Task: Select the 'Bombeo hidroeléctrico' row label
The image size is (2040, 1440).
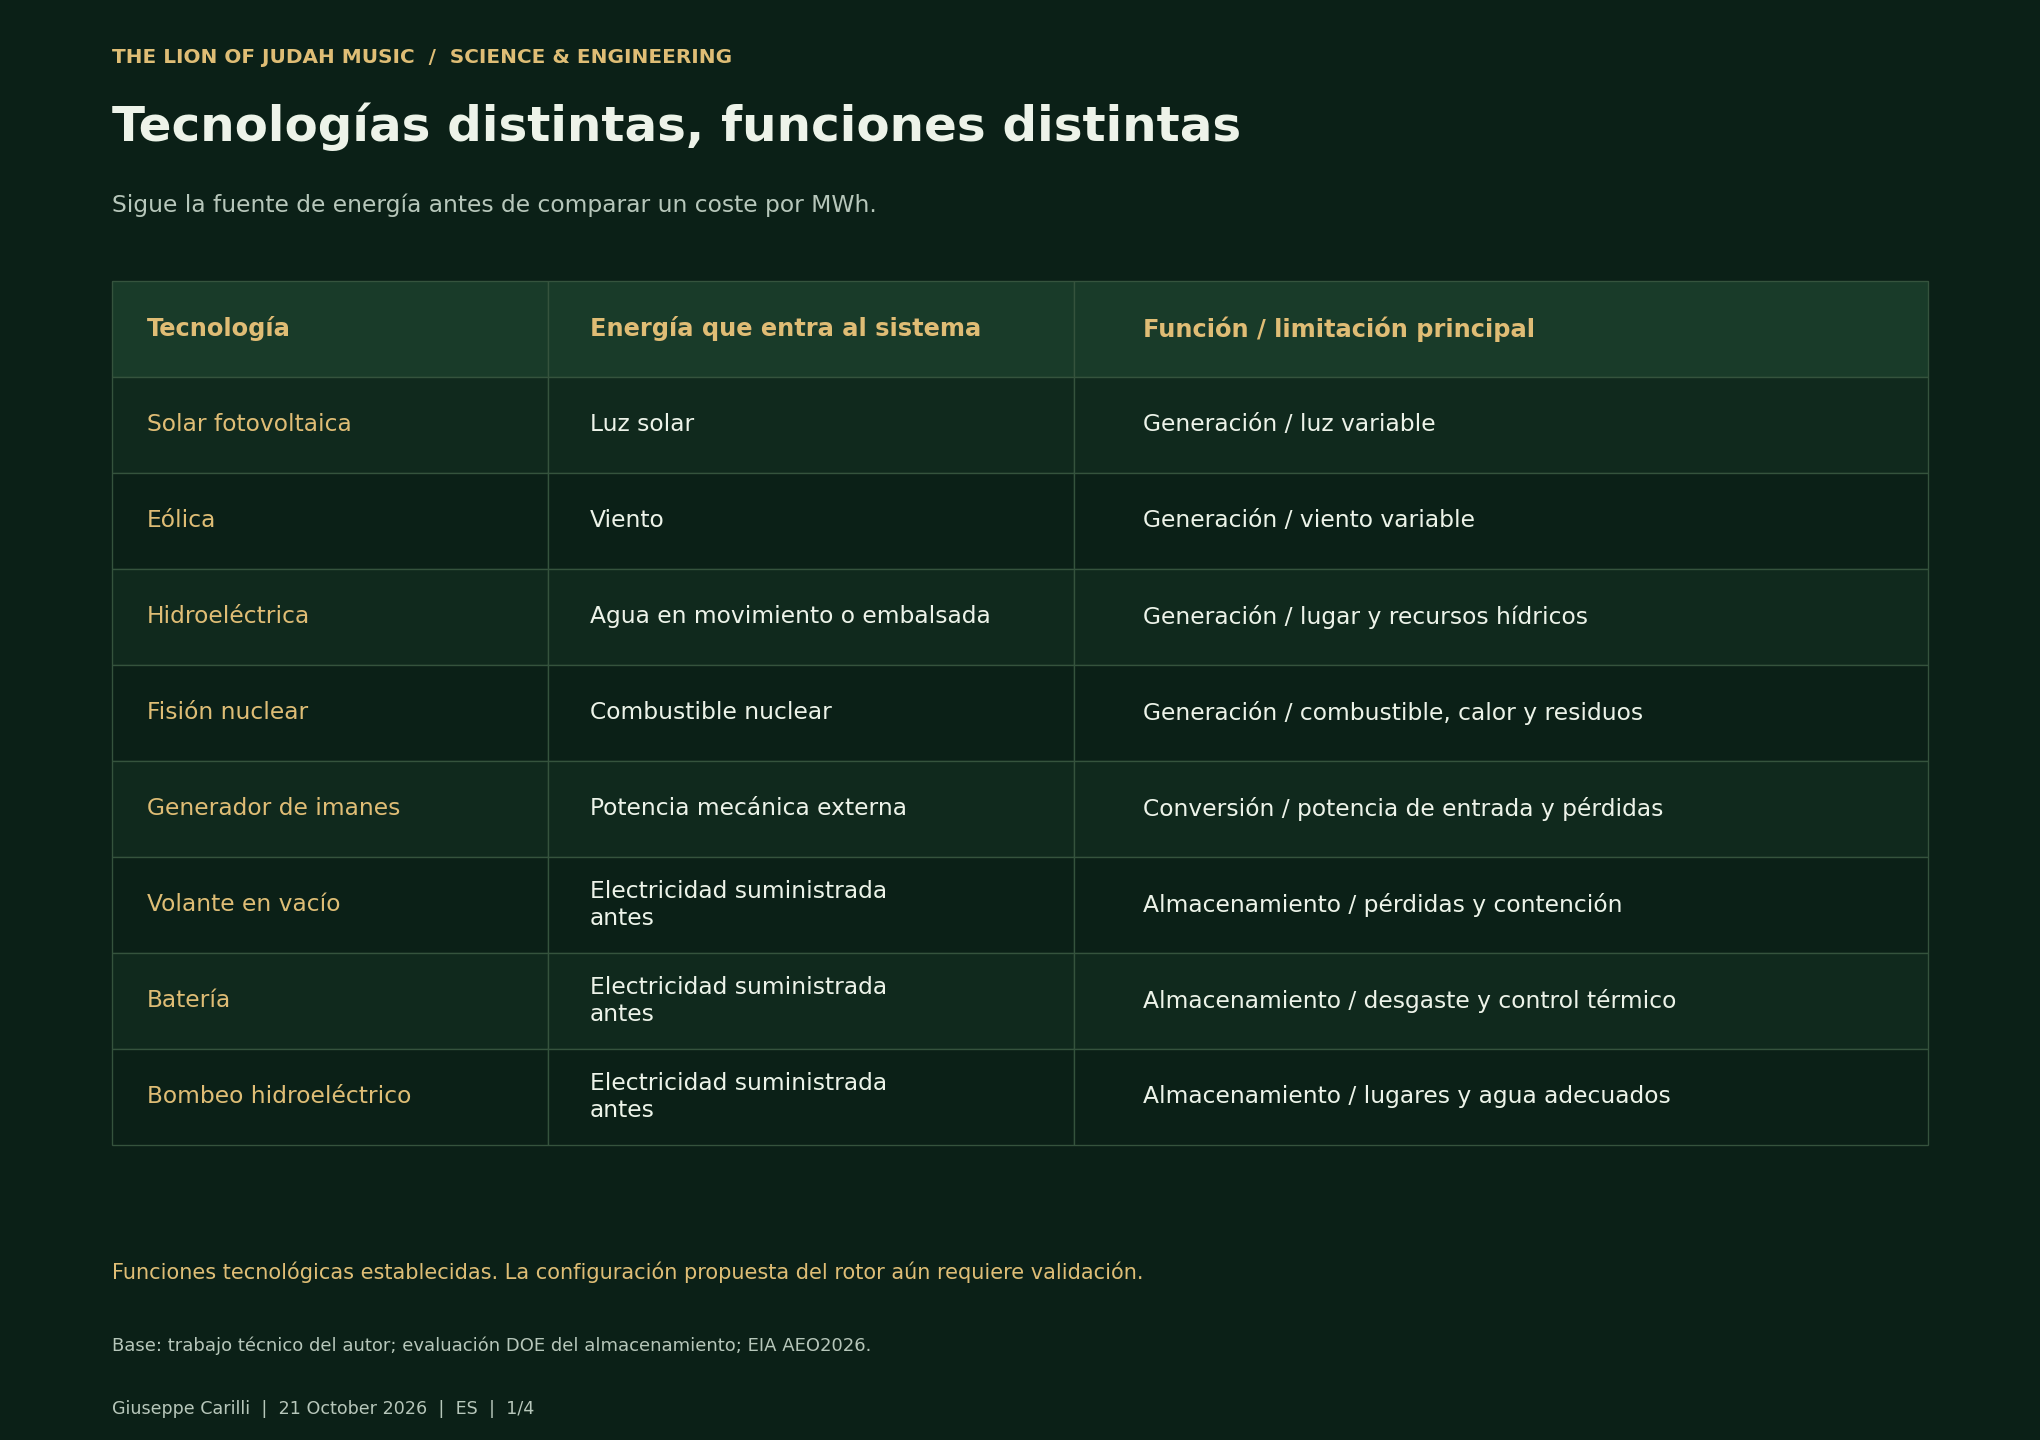Action: point(279,1096)
